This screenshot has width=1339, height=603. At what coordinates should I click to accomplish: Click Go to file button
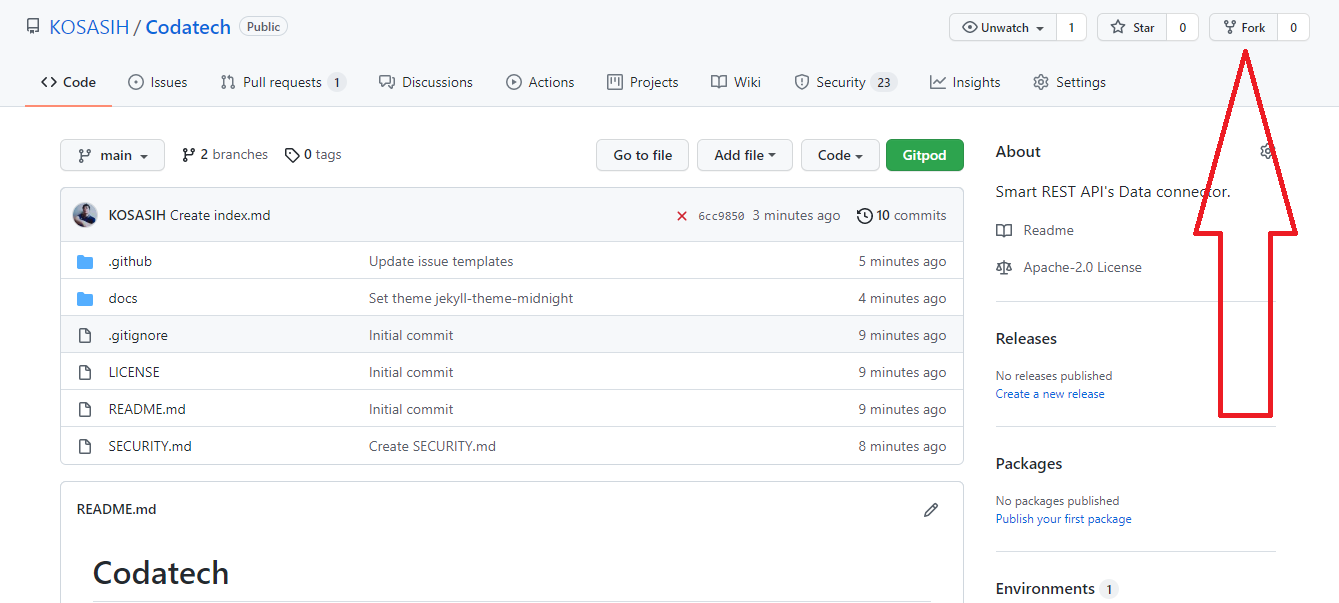tap(643, 155)
